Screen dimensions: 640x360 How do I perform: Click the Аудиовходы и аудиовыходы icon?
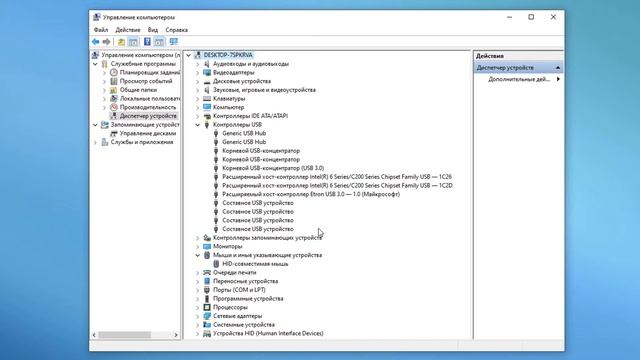[207, 64]
